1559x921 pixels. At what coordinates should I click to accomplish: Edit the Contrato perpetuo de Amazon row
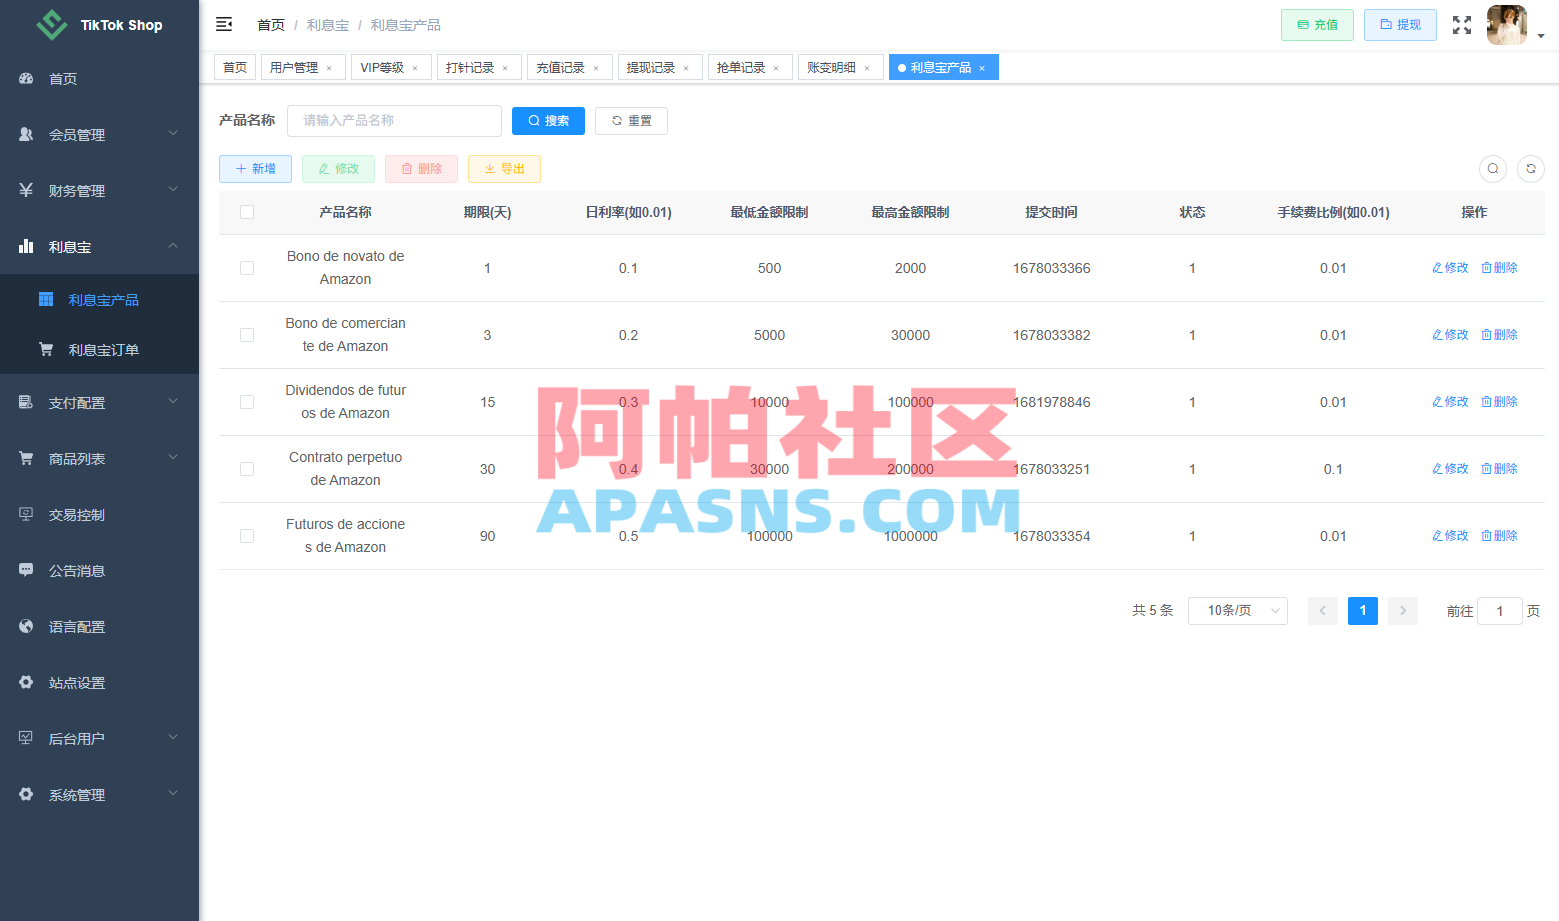click(x=1450, y=469)
